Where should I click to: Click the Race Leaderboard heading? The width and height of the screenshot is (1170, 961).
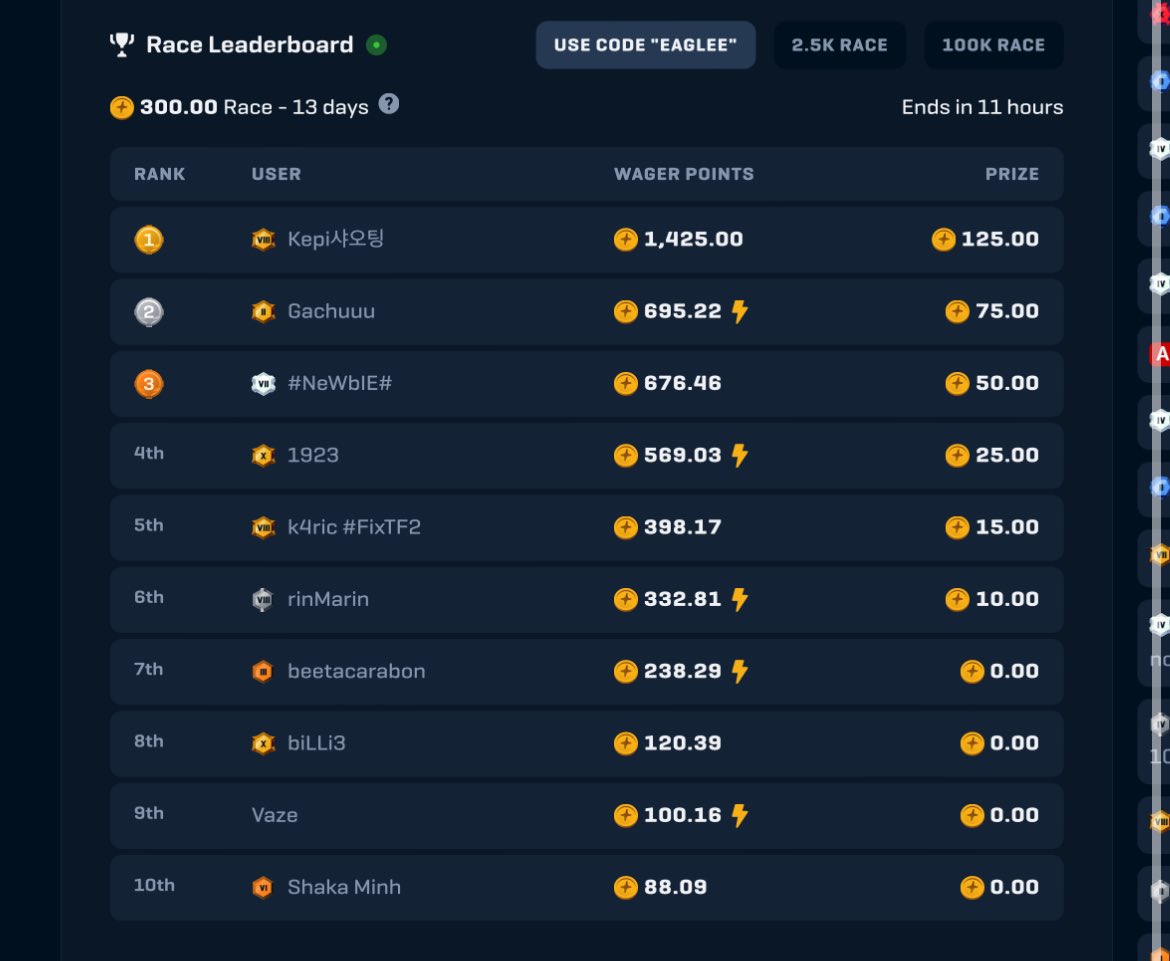pos(249,45)
